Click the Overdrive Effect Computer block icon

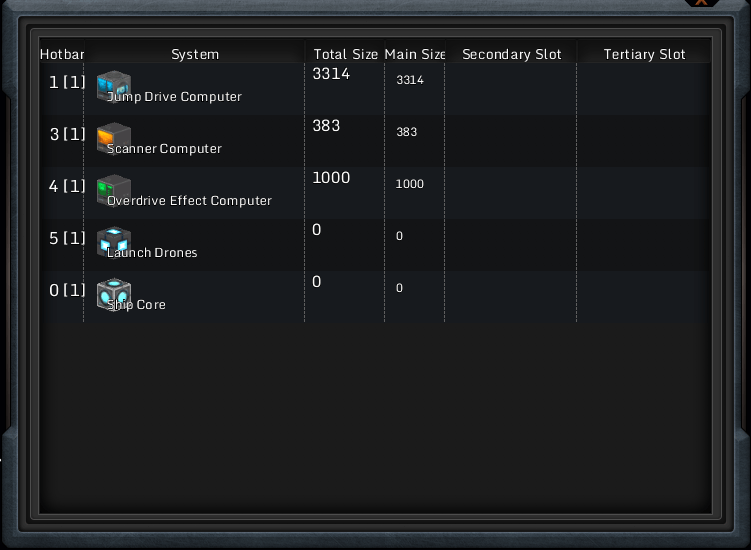click(113, 189)
